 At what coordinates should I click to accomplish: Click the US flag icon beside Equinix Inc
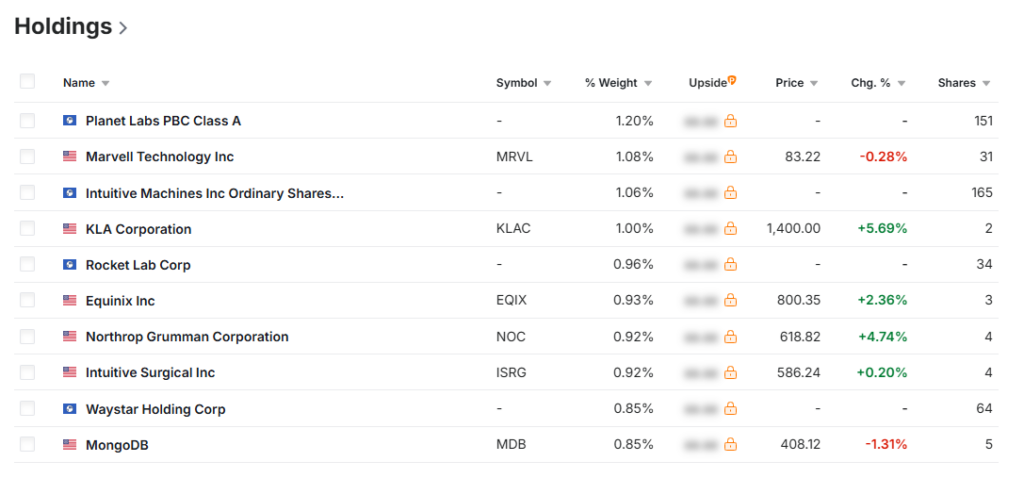[69, 301]
